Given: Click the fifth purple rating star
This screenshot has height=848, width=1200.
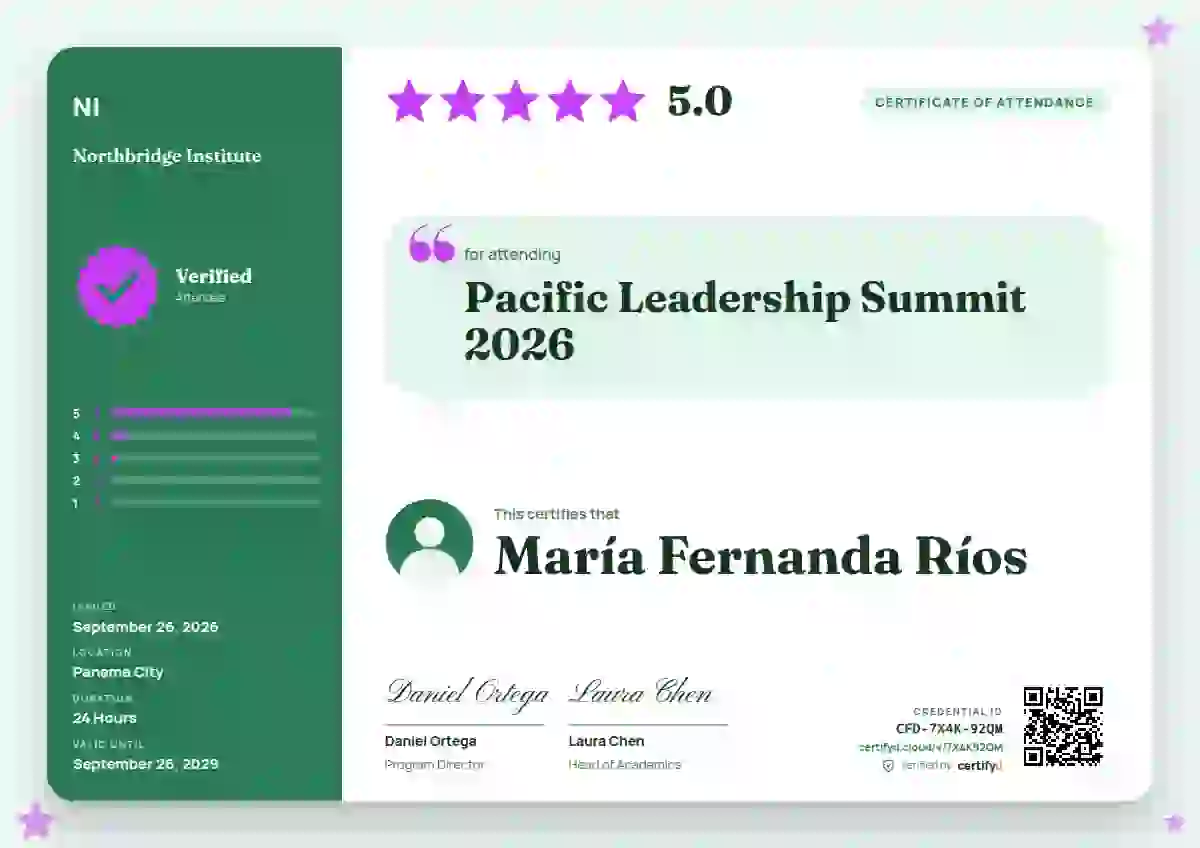Looking at the screenshot, I should click(623, 101).
